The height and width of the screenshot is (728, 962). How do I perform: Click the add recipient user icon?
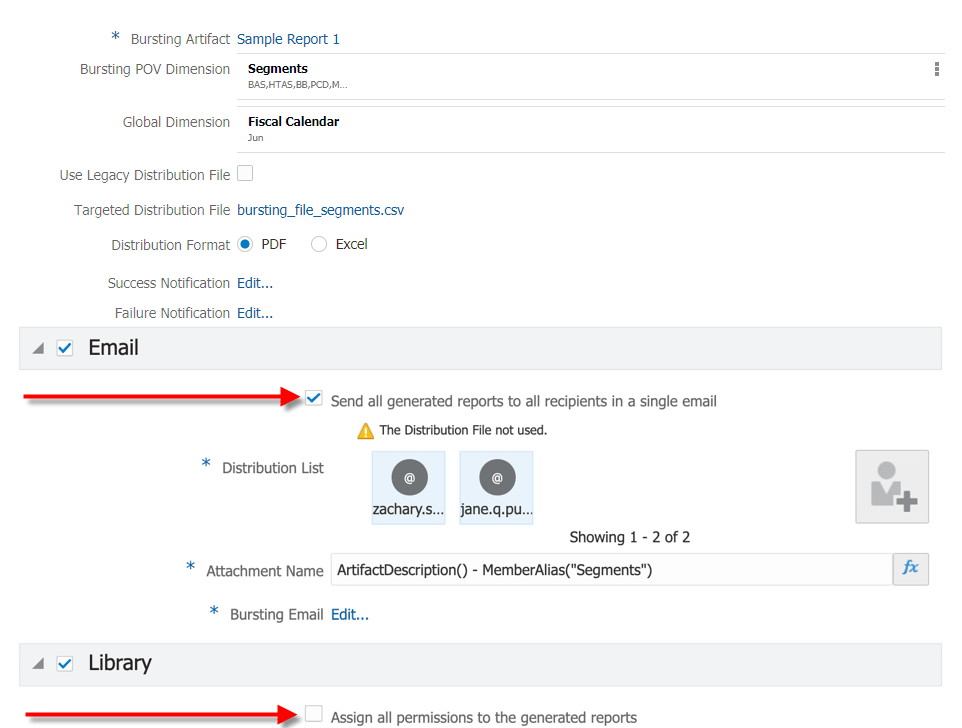pyautogui.click(x=891, y=487)
